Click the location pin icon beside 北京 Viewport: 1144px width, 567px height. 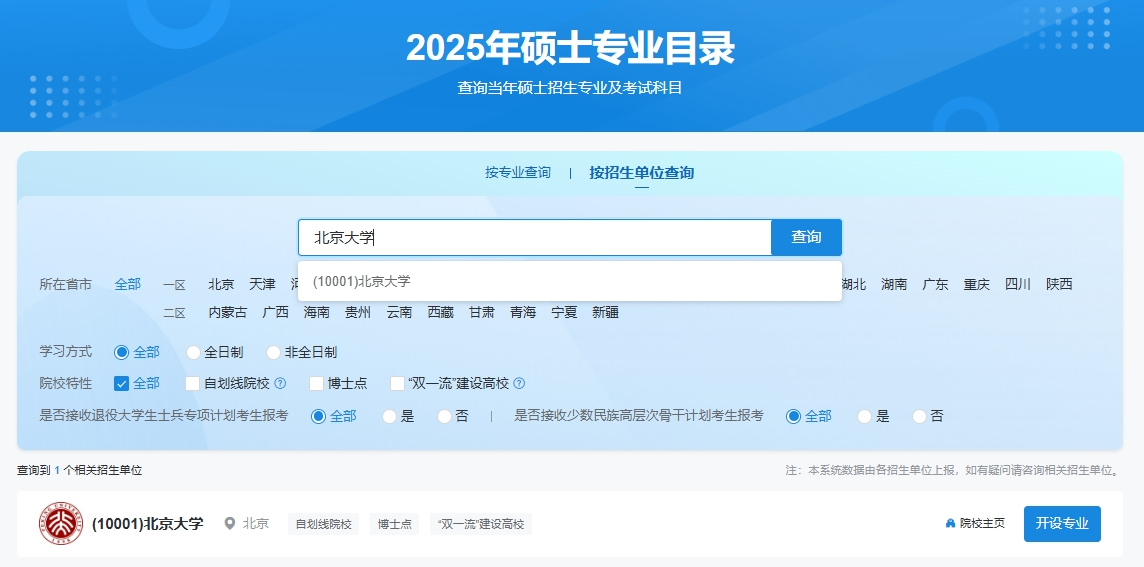tap(230, 524)
